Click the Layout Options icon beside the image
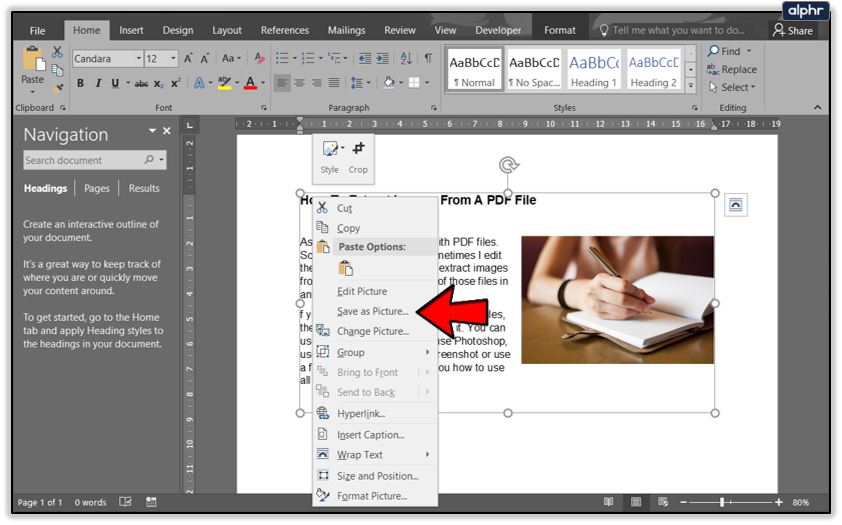This screenshot has width=842, height=525. 736,204
